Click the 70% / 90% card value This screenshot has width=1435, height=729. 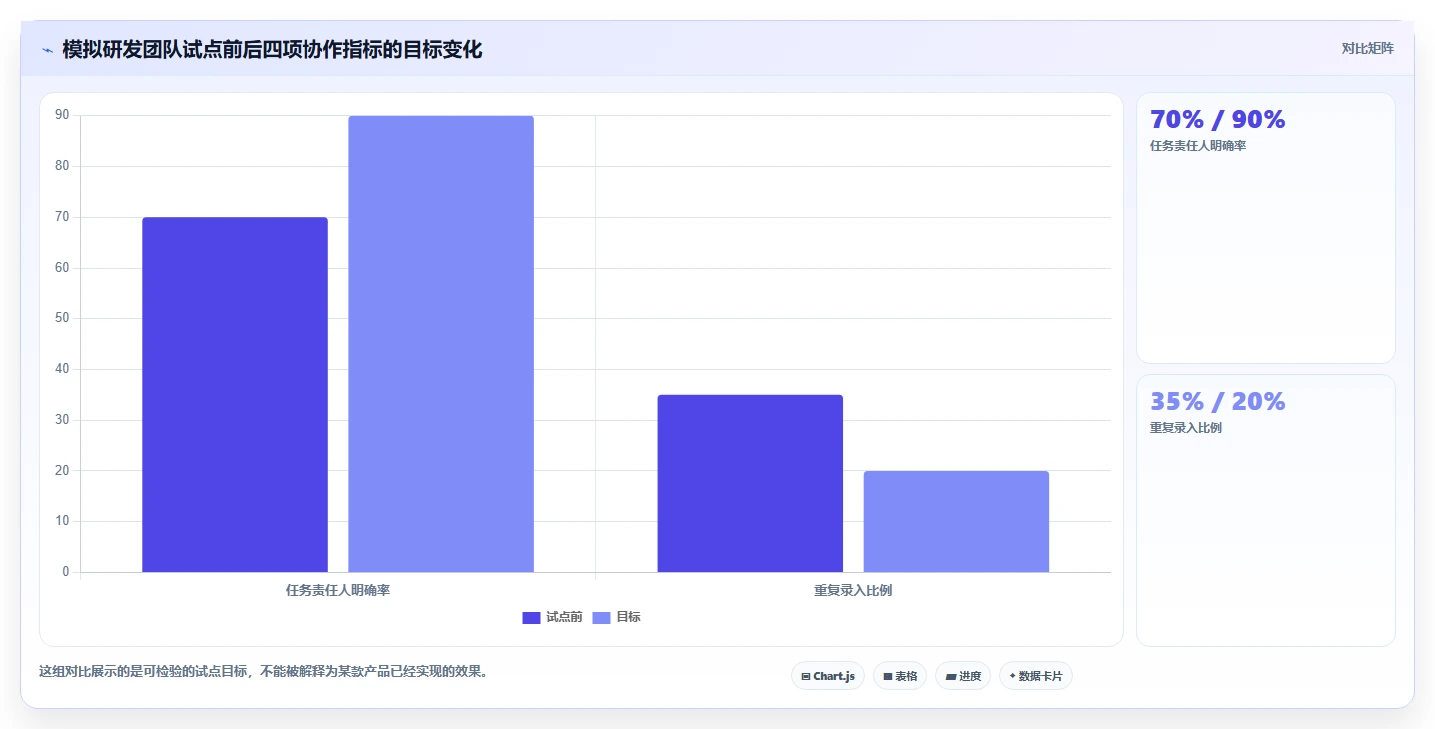[1217, 120]
